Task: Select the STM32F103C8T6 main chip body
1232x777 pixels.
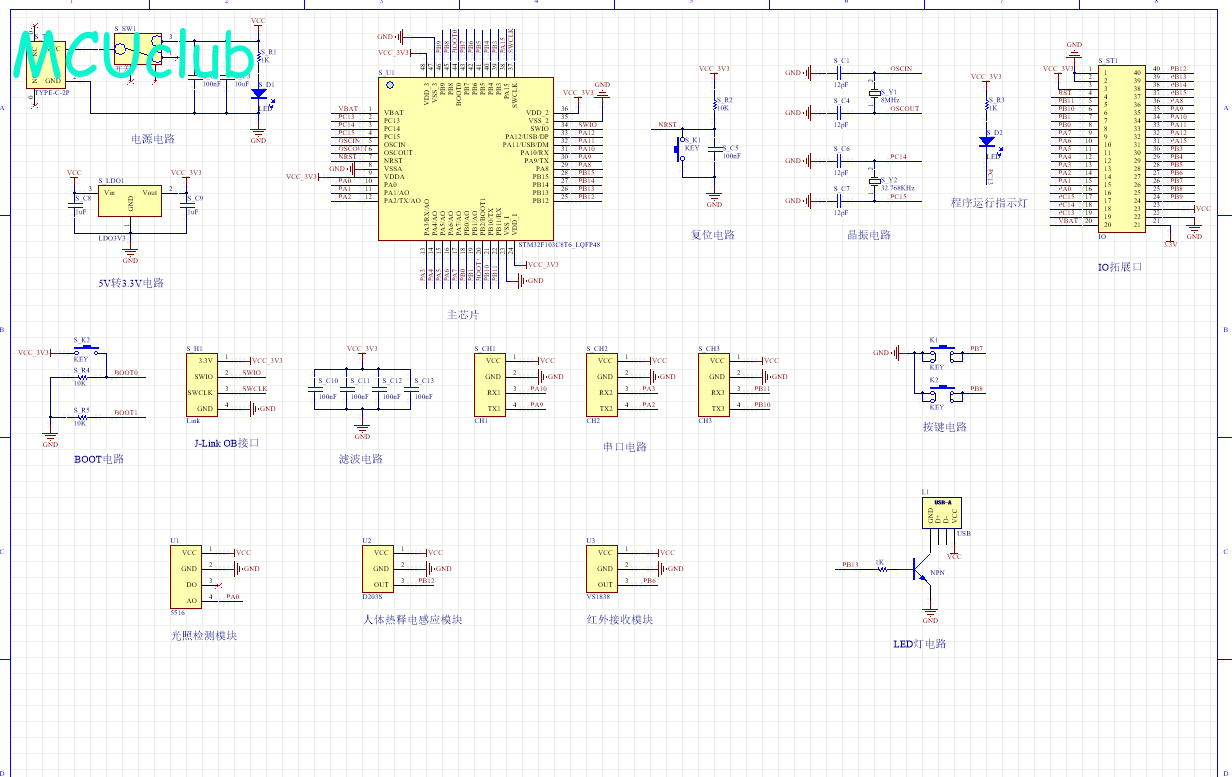Action: click(465, 159)
